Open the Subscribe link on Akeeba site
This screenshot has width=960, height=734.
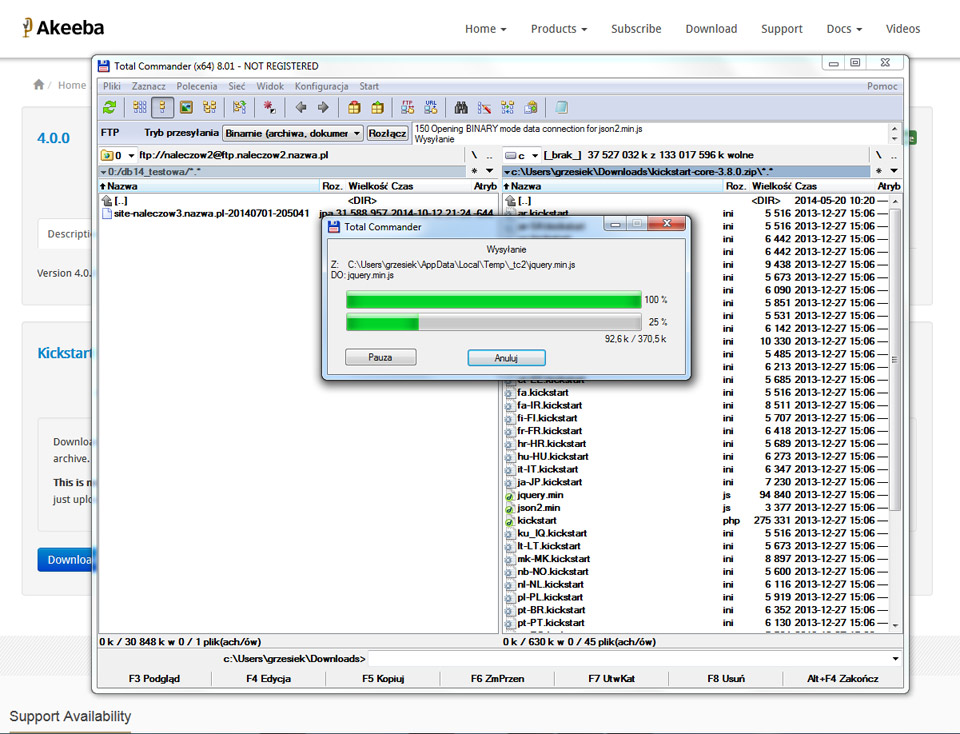click(636, 29)
